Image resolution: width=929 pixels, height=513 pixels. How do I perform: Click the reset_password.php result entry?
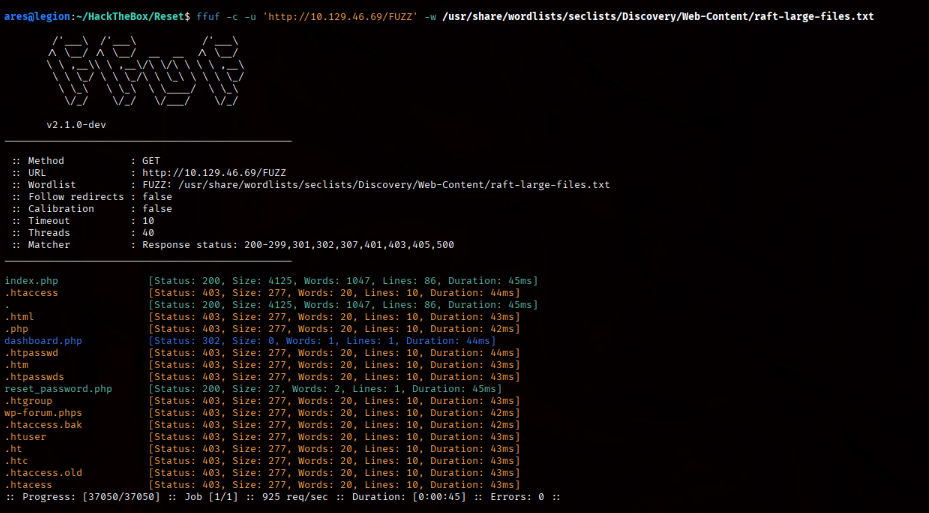click(x=58, y=389)
